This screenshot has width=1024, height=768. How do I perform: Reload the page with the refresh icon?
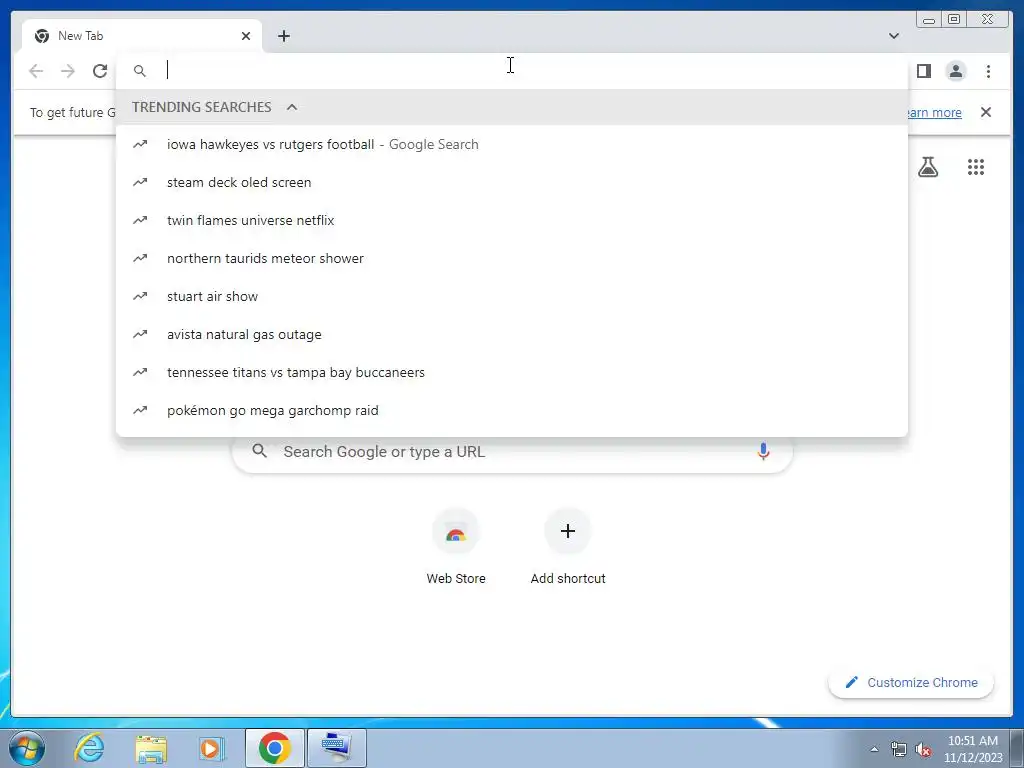coord(100,71)
